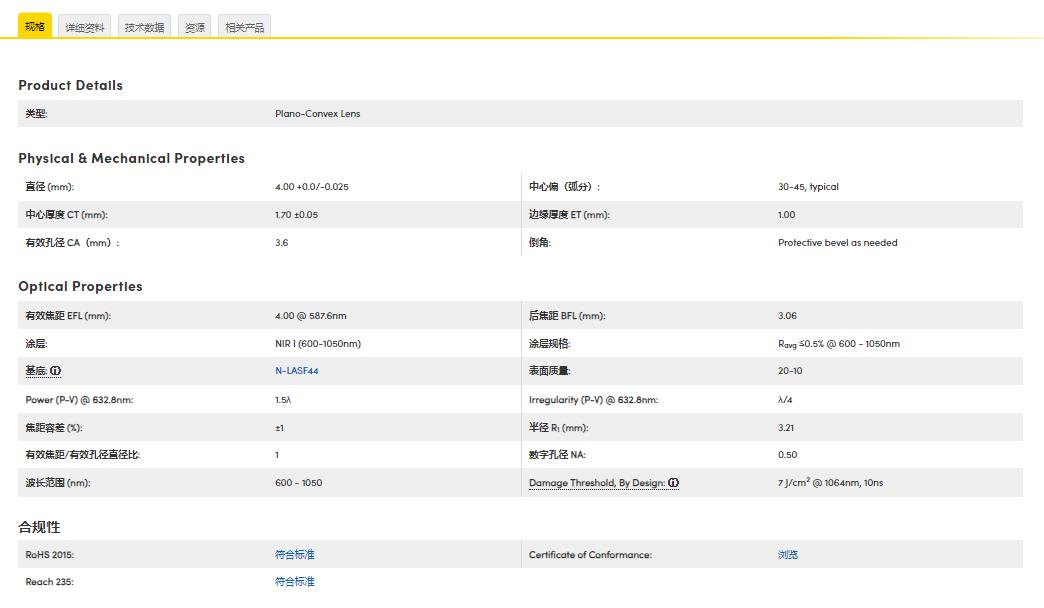Click the Damage Threshold, By Design label

click(596, 483)
